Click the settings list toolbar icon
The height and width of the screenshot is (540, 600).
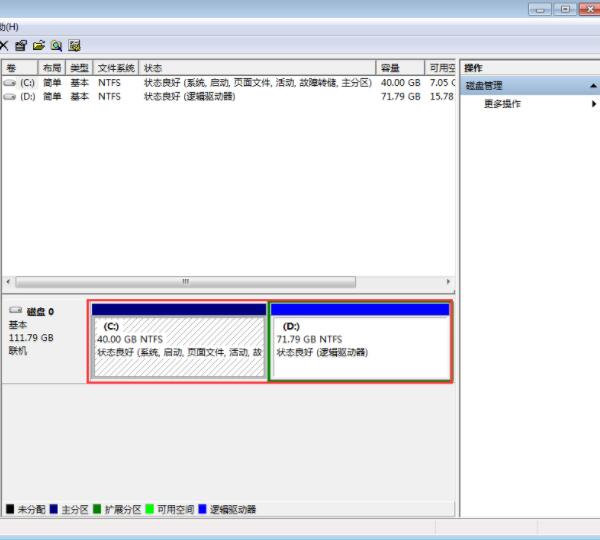tap(74, 46)
